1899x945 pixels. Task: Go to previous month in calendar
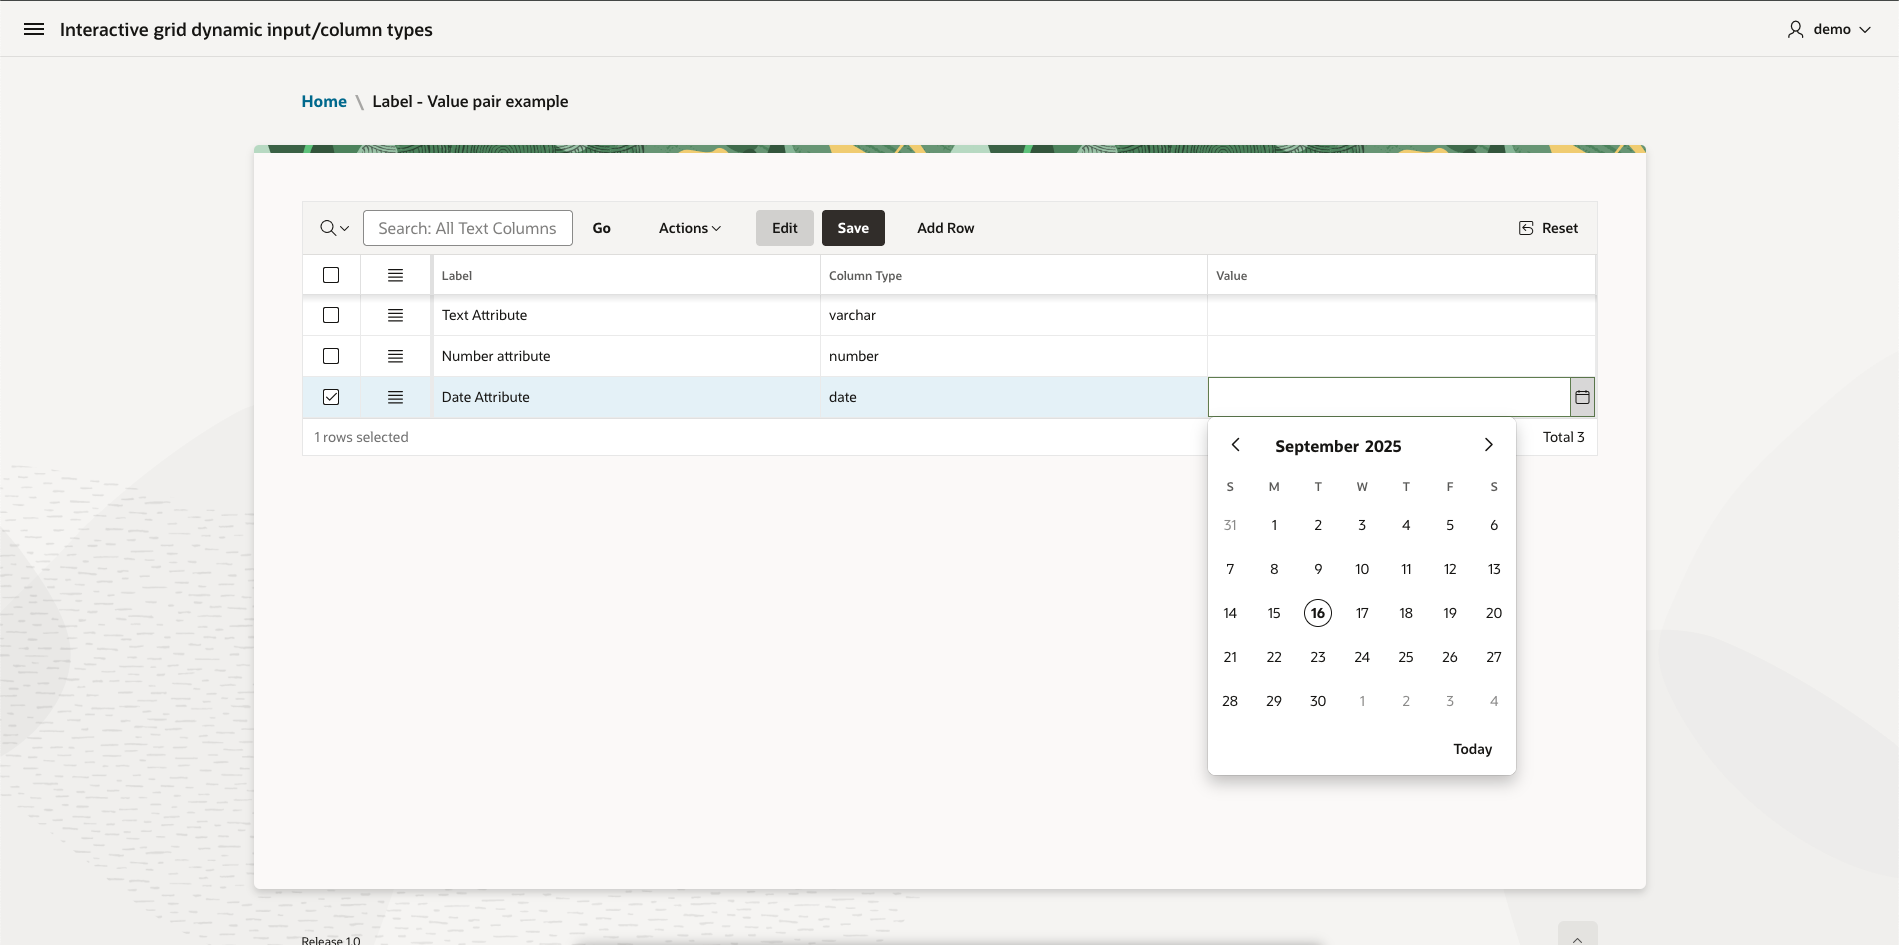(x=1236, y=445)
